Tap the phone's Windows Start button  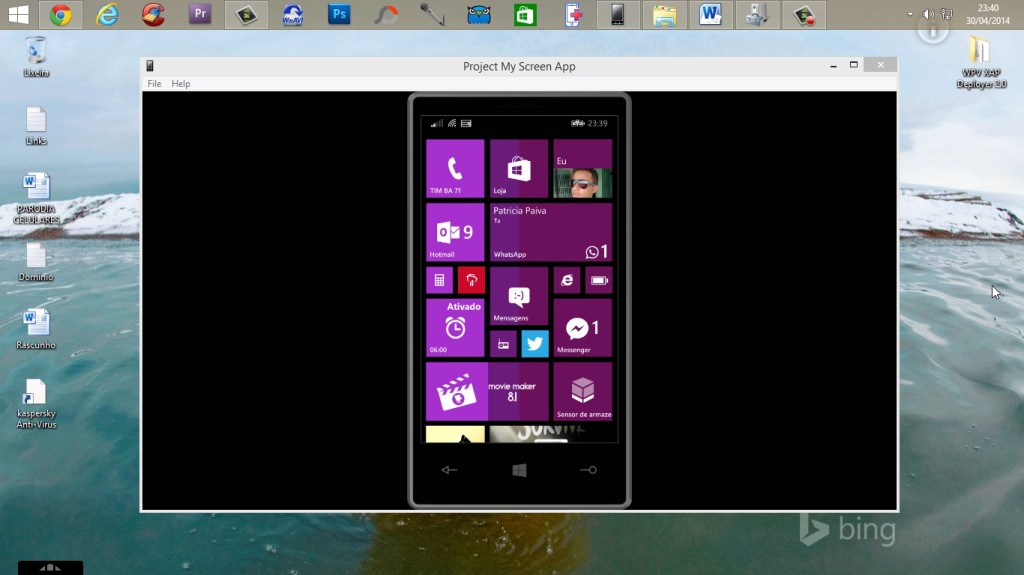pos(519,470)
